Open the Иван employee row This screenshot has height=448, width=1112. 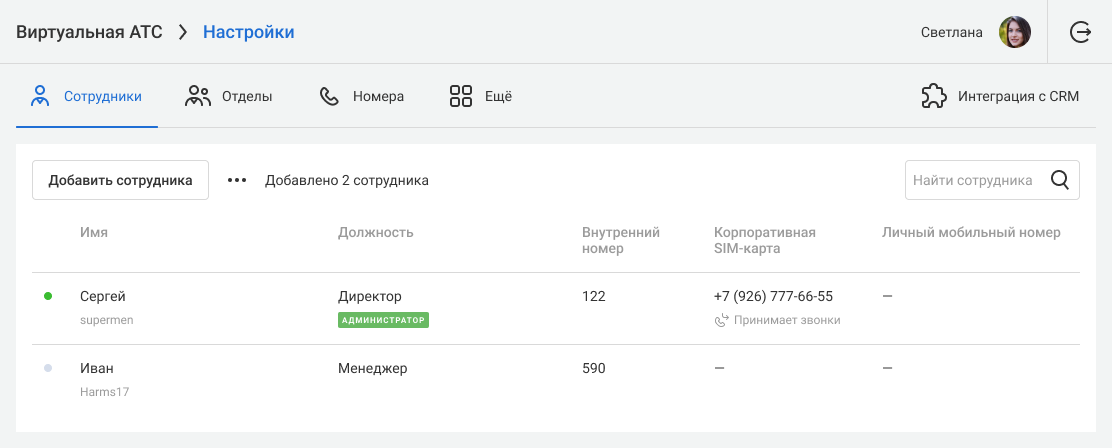(556, 380)
